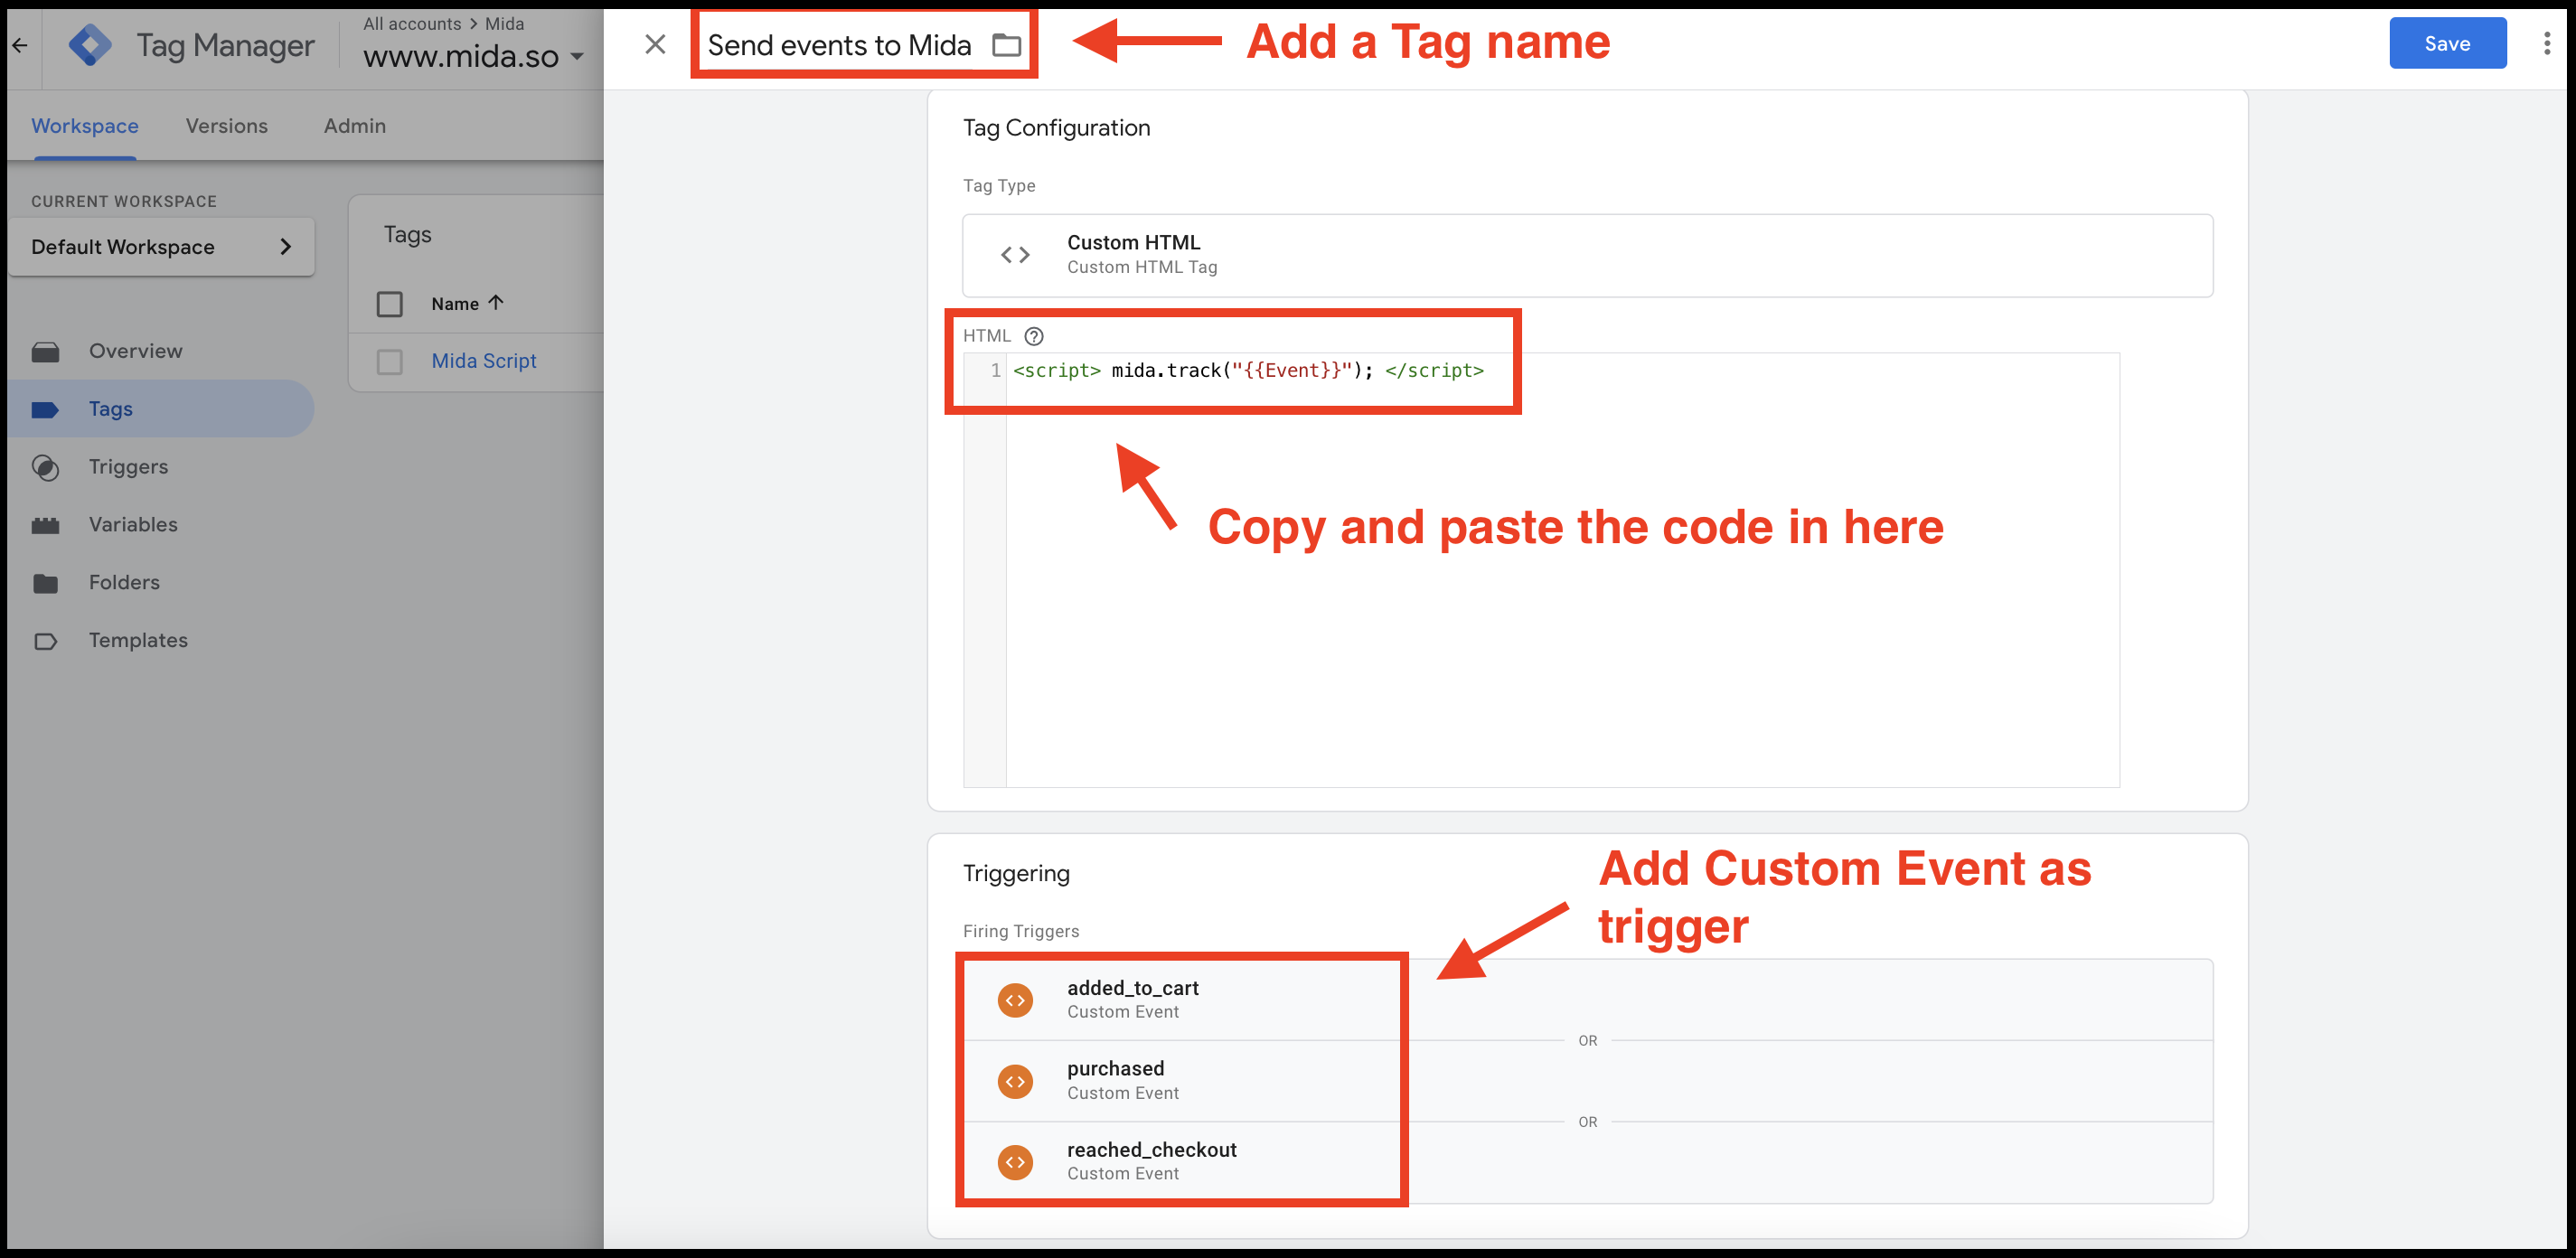
Task: Toggle the select-all checkbox next to Name
Action: 389,304
